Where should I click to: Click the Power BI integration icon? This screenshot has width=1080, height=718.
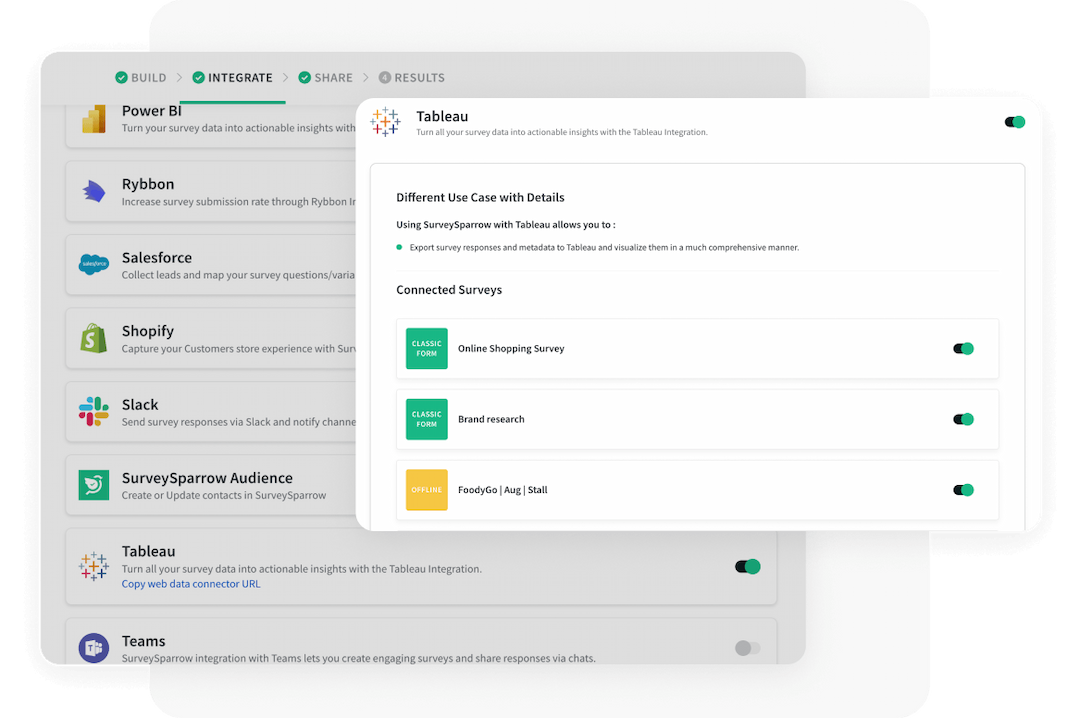click(94, 119)
